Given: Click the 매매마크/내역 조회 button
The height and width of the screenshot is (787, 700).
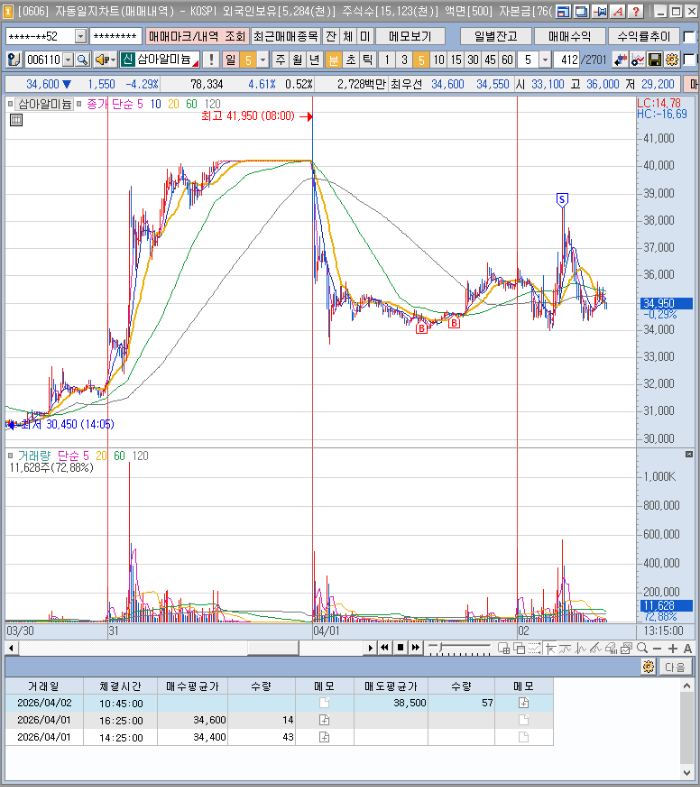Looking at the screenshot, I should (x=197, y=37).
